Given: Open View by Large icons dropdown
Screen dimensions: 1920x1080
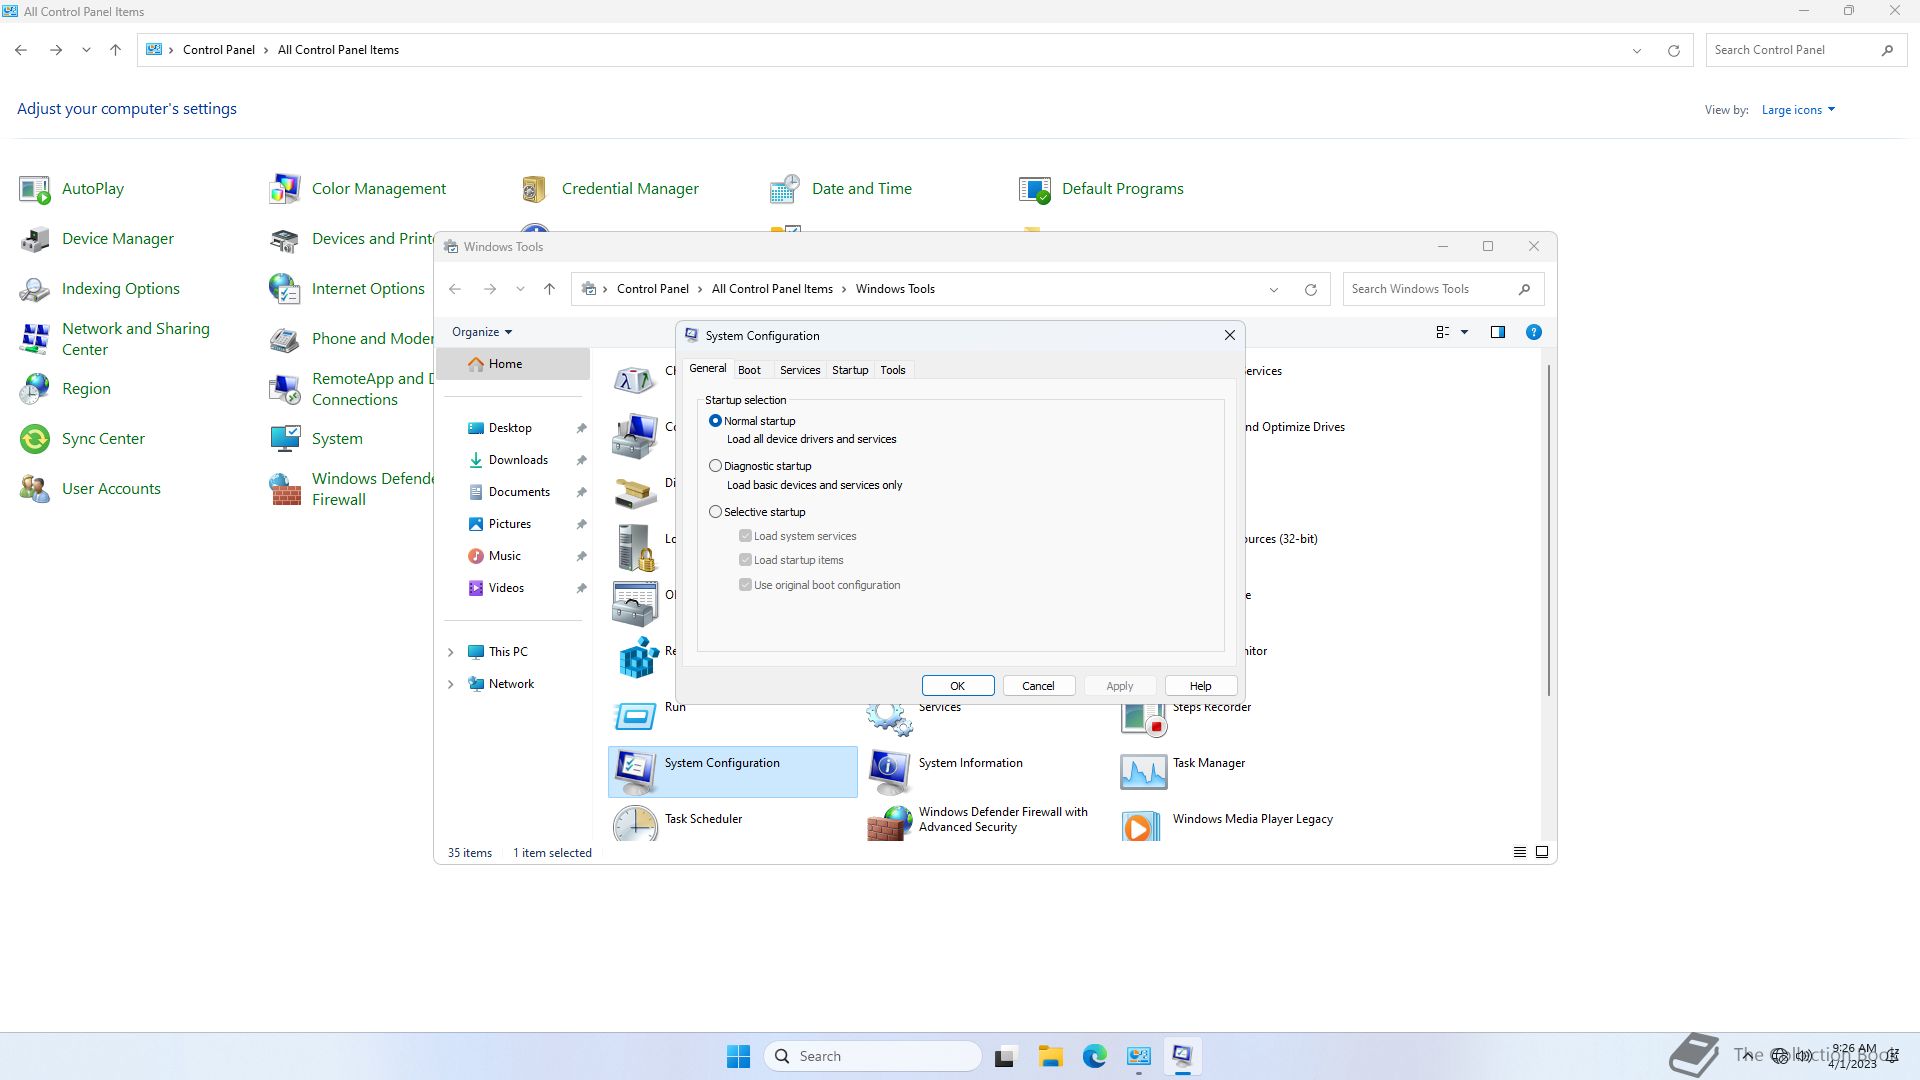Looking at the screenshot, I should tap(1798, 110).
